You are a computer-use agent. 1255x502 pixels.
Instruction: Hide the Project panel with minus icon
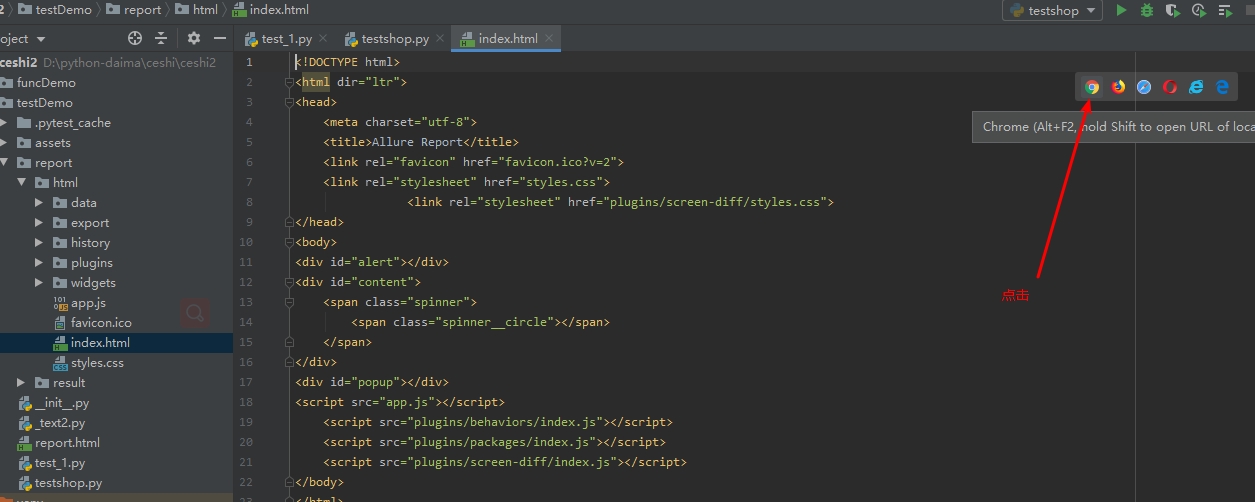tap(220, 38)
